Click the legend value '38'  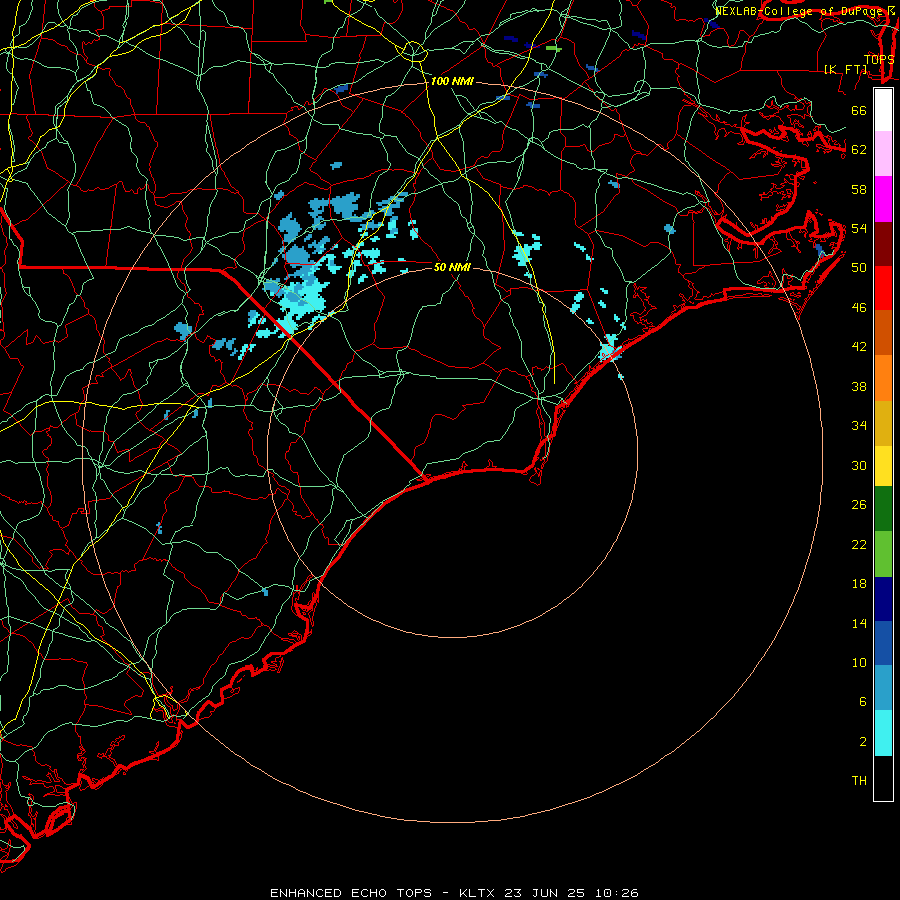click(x=859, y=387)
